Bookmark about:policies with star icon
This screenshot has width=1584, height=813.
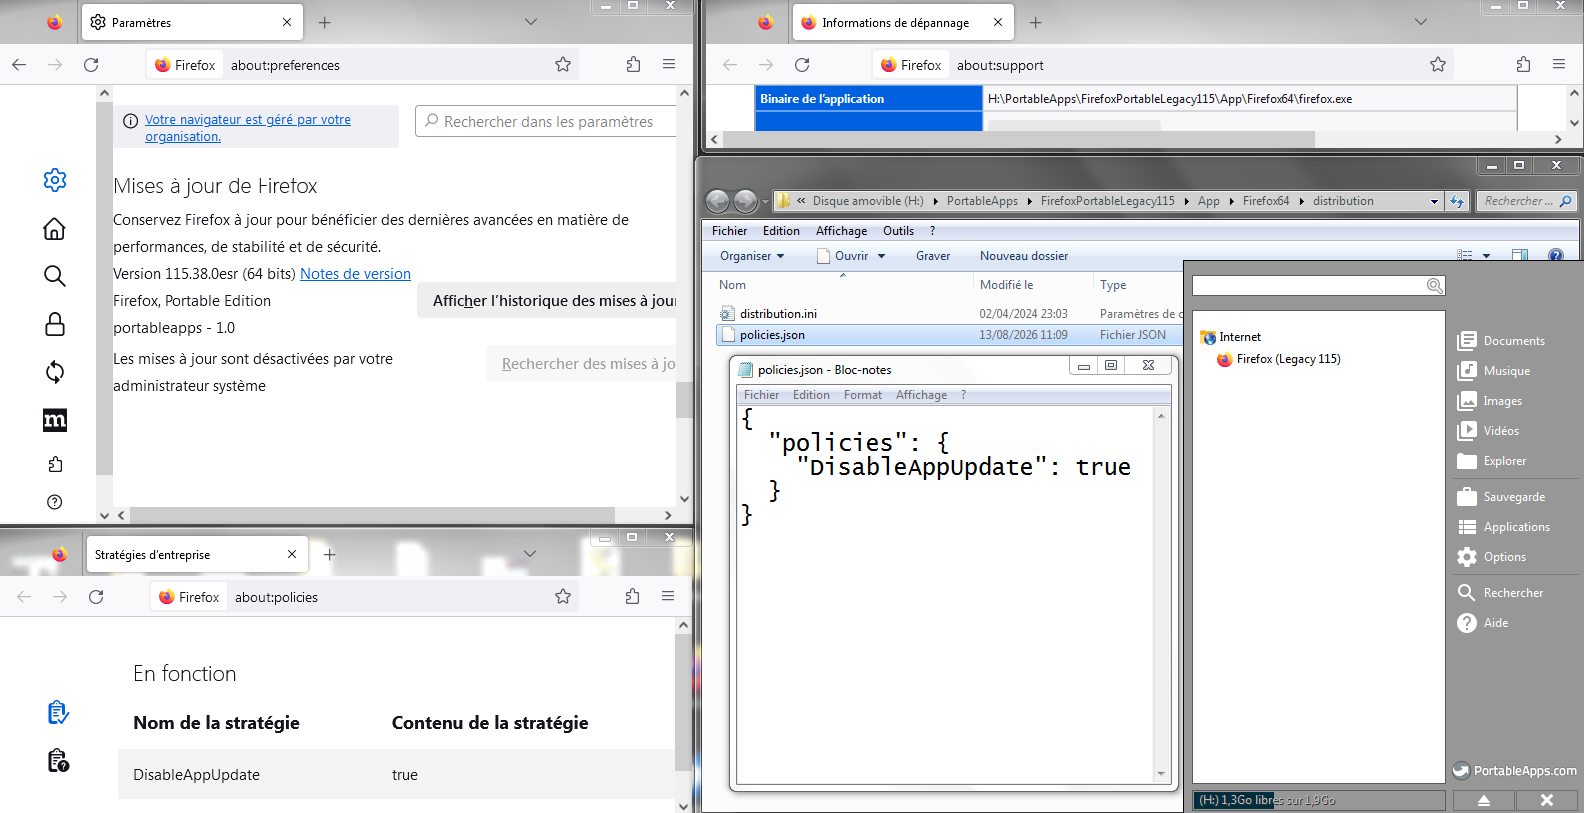563,597
